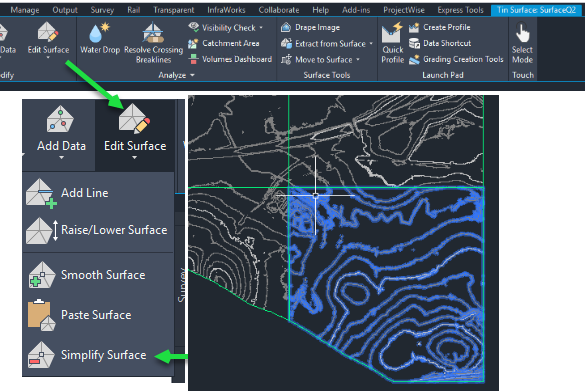This screenshot has width=585, height=391.
Task: Click the Create Profile tool
Action: point(439,27)
